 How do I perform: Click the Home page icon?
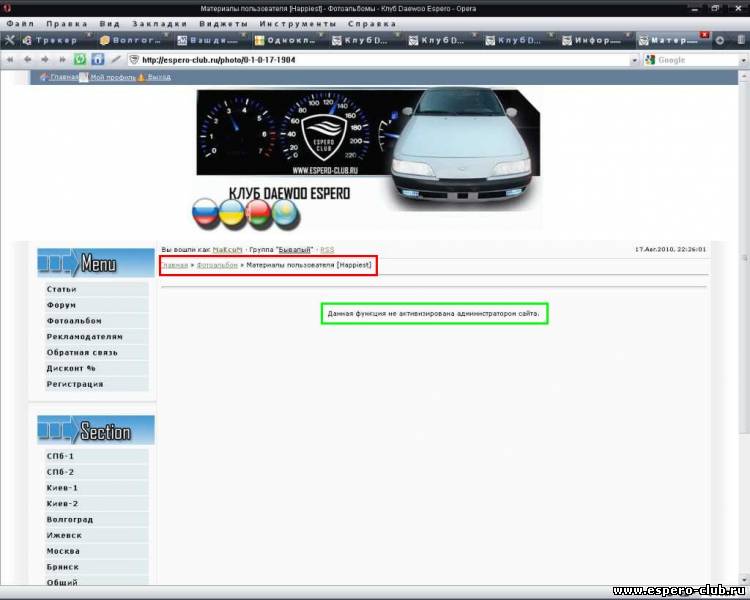pos(98,59)
